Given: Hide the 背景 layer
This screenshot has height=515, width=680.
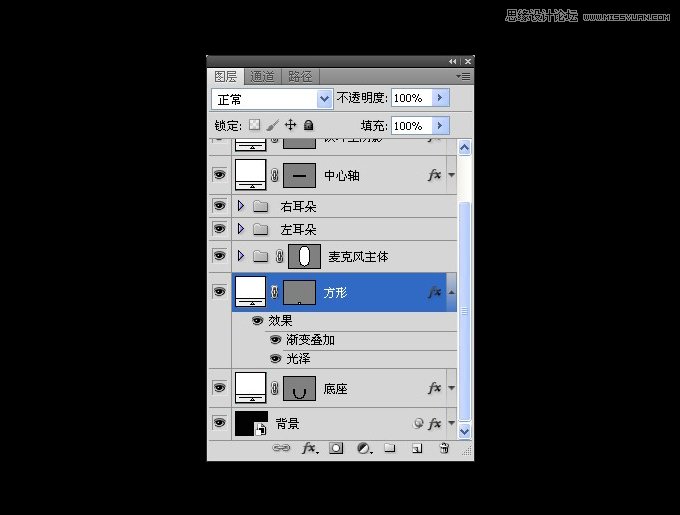Looking at the screenshot, I should tap(219, 422).
